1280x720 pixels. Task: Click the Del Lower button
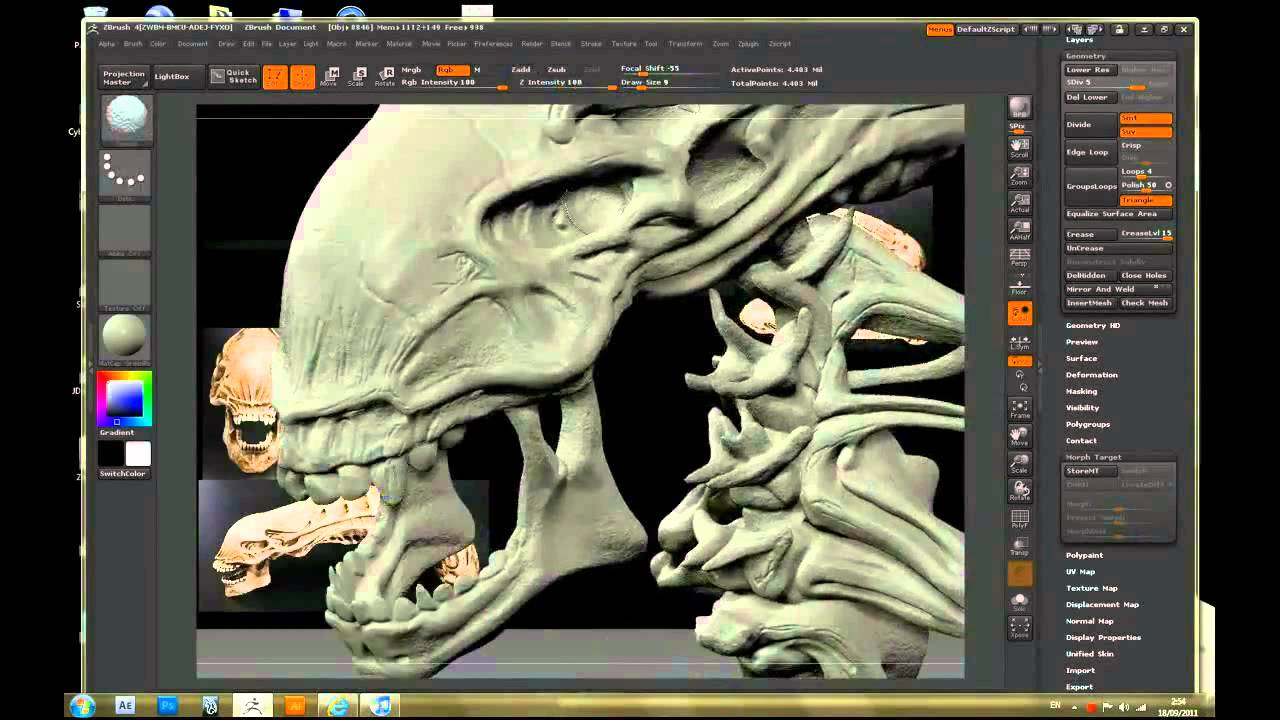click(x=1089, y=97)
